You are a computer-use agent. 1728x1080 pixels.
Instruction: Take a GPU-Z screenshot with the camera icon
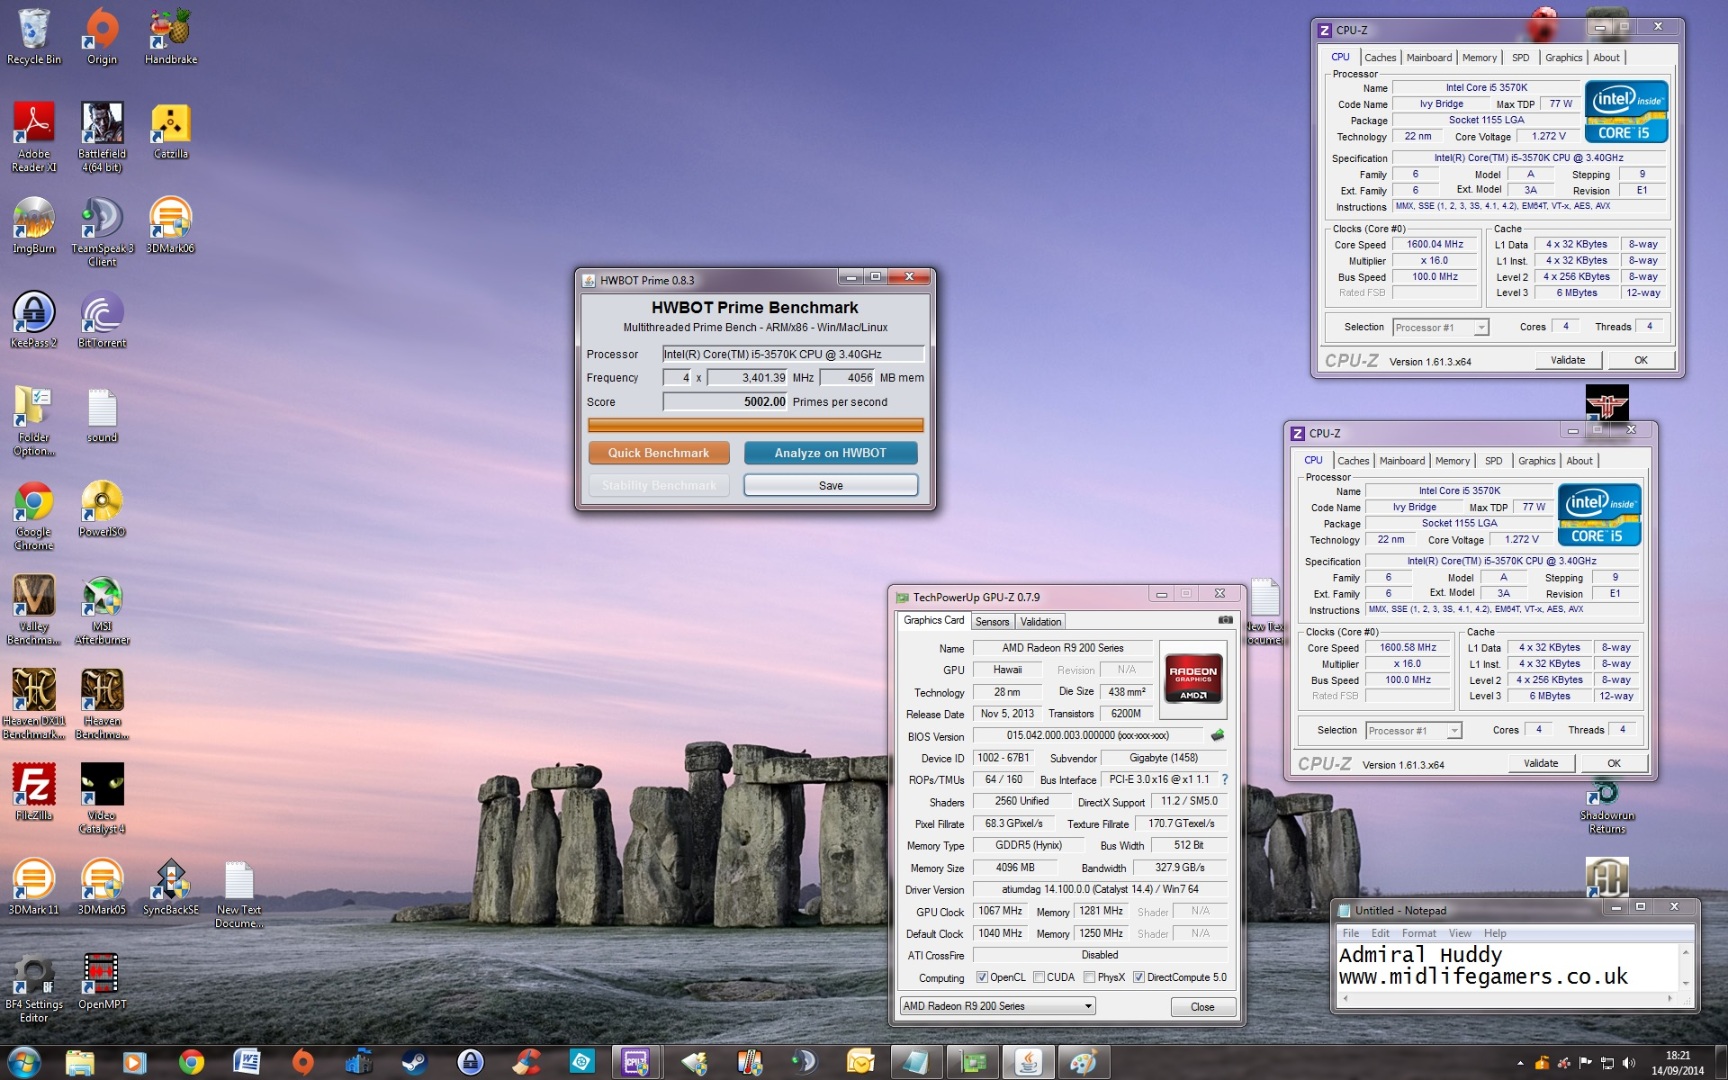[1225, 620]
